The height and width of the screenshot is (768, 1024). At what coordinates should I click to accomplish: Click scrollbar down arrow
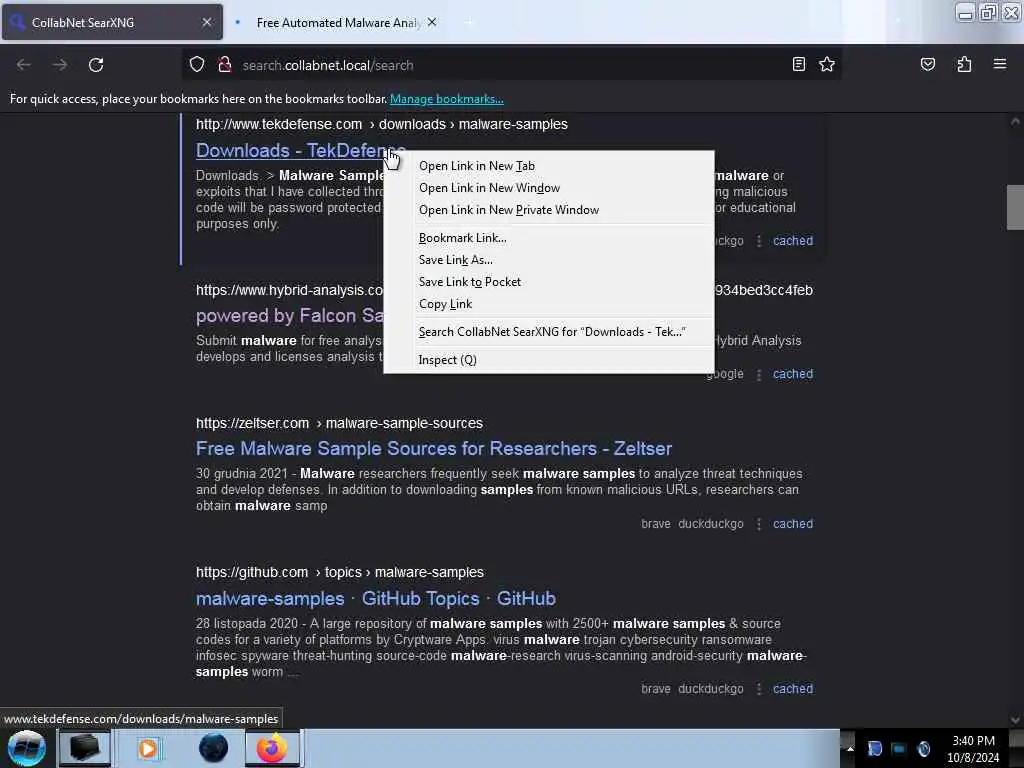1015,720
